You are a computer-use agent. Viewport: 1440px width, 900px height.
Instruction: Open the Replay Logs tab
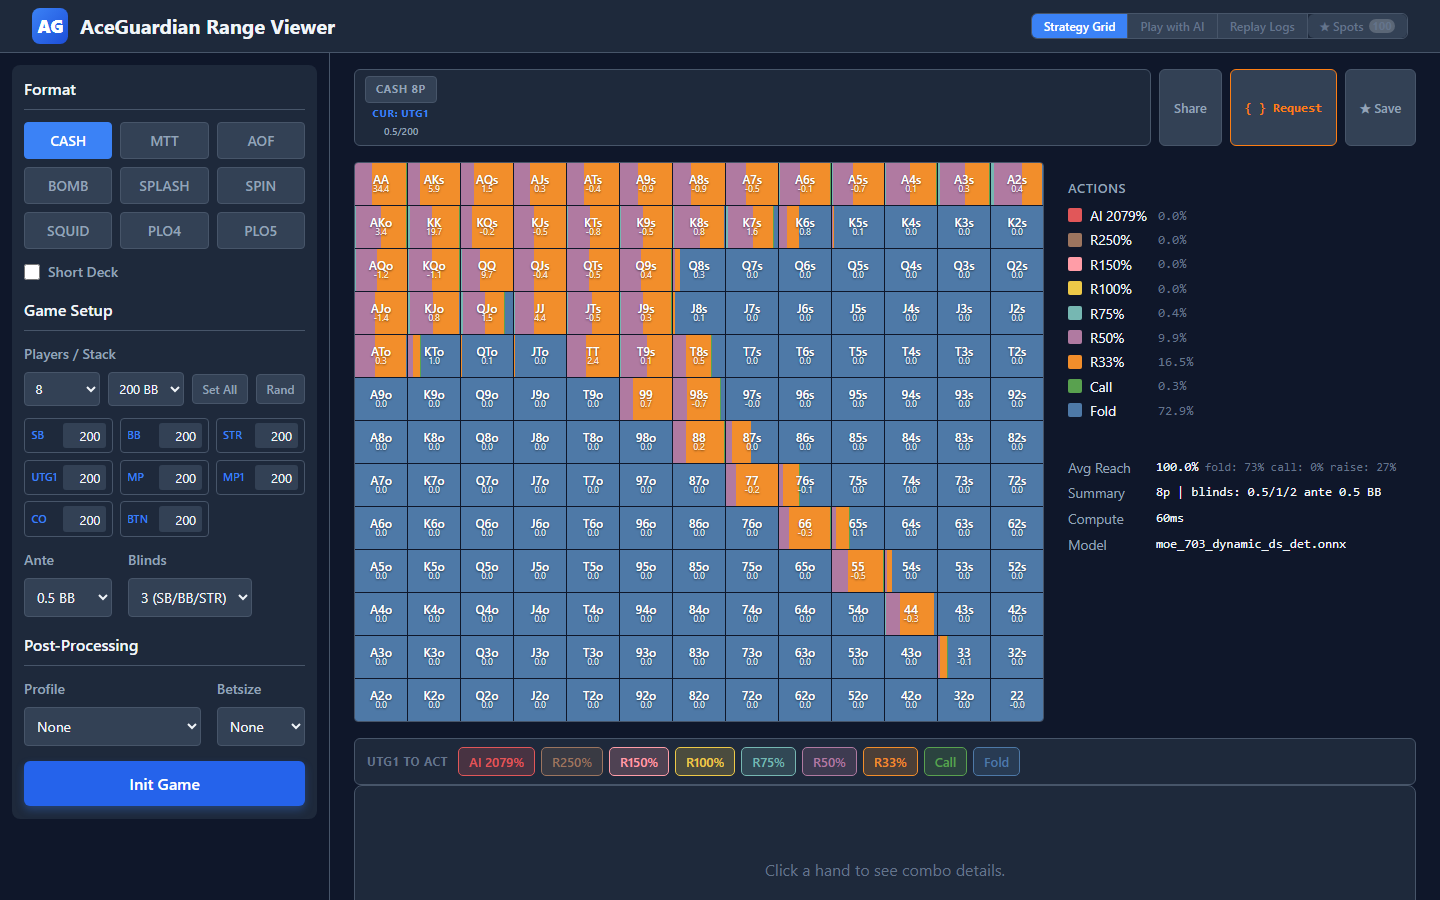1262,27
